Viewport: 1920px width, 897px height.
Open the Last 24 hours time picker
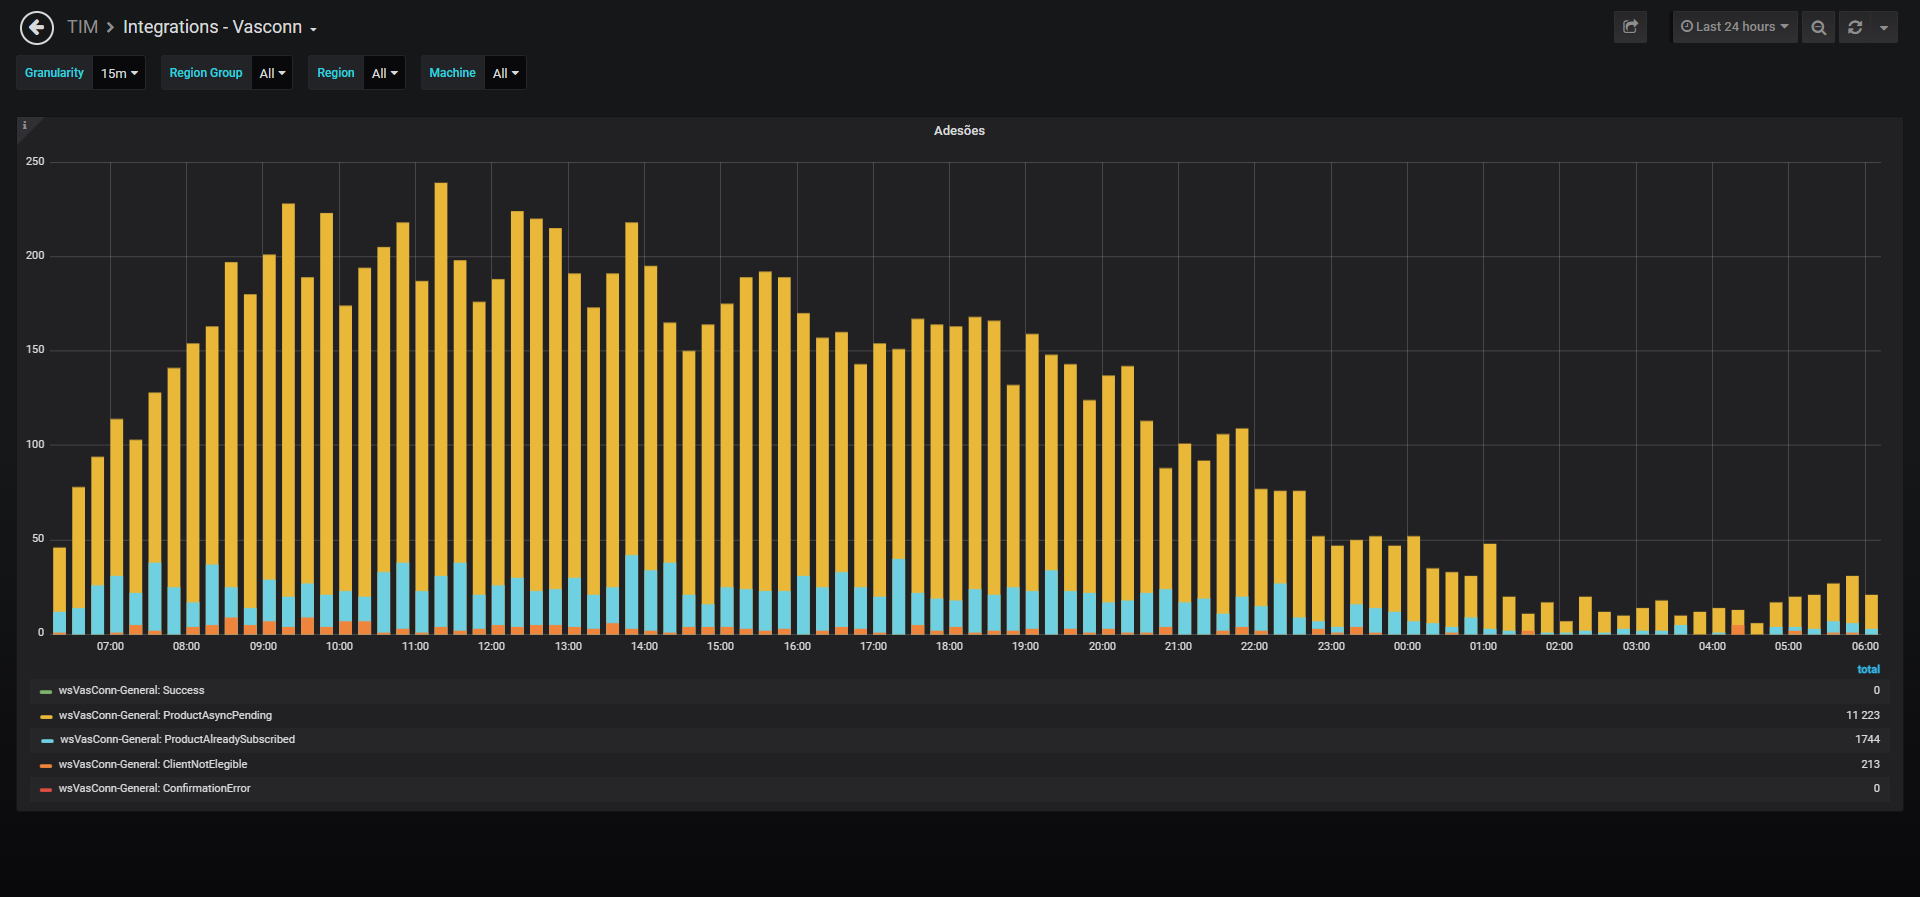point(1735,27)
